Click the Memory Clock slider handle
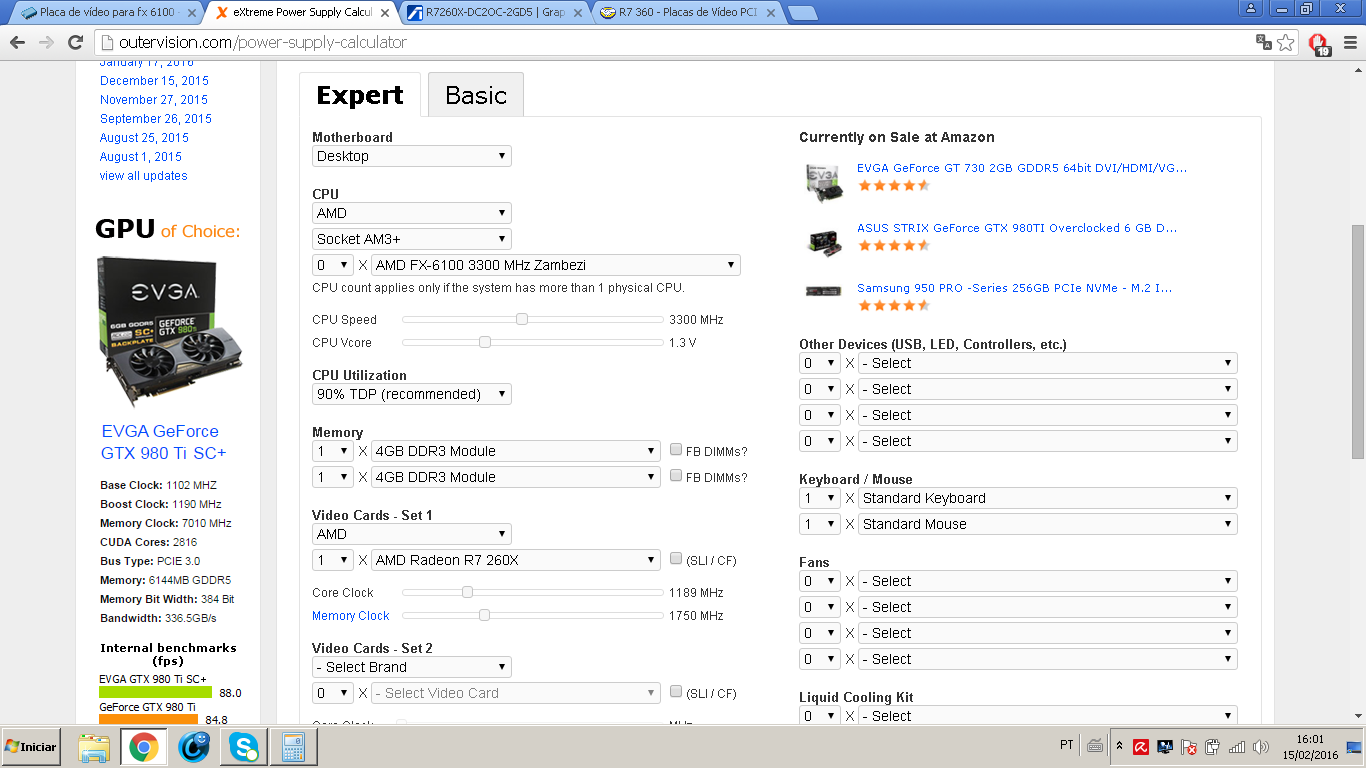The width and height of the screenshot is (1366, 768). click(484, 615)
